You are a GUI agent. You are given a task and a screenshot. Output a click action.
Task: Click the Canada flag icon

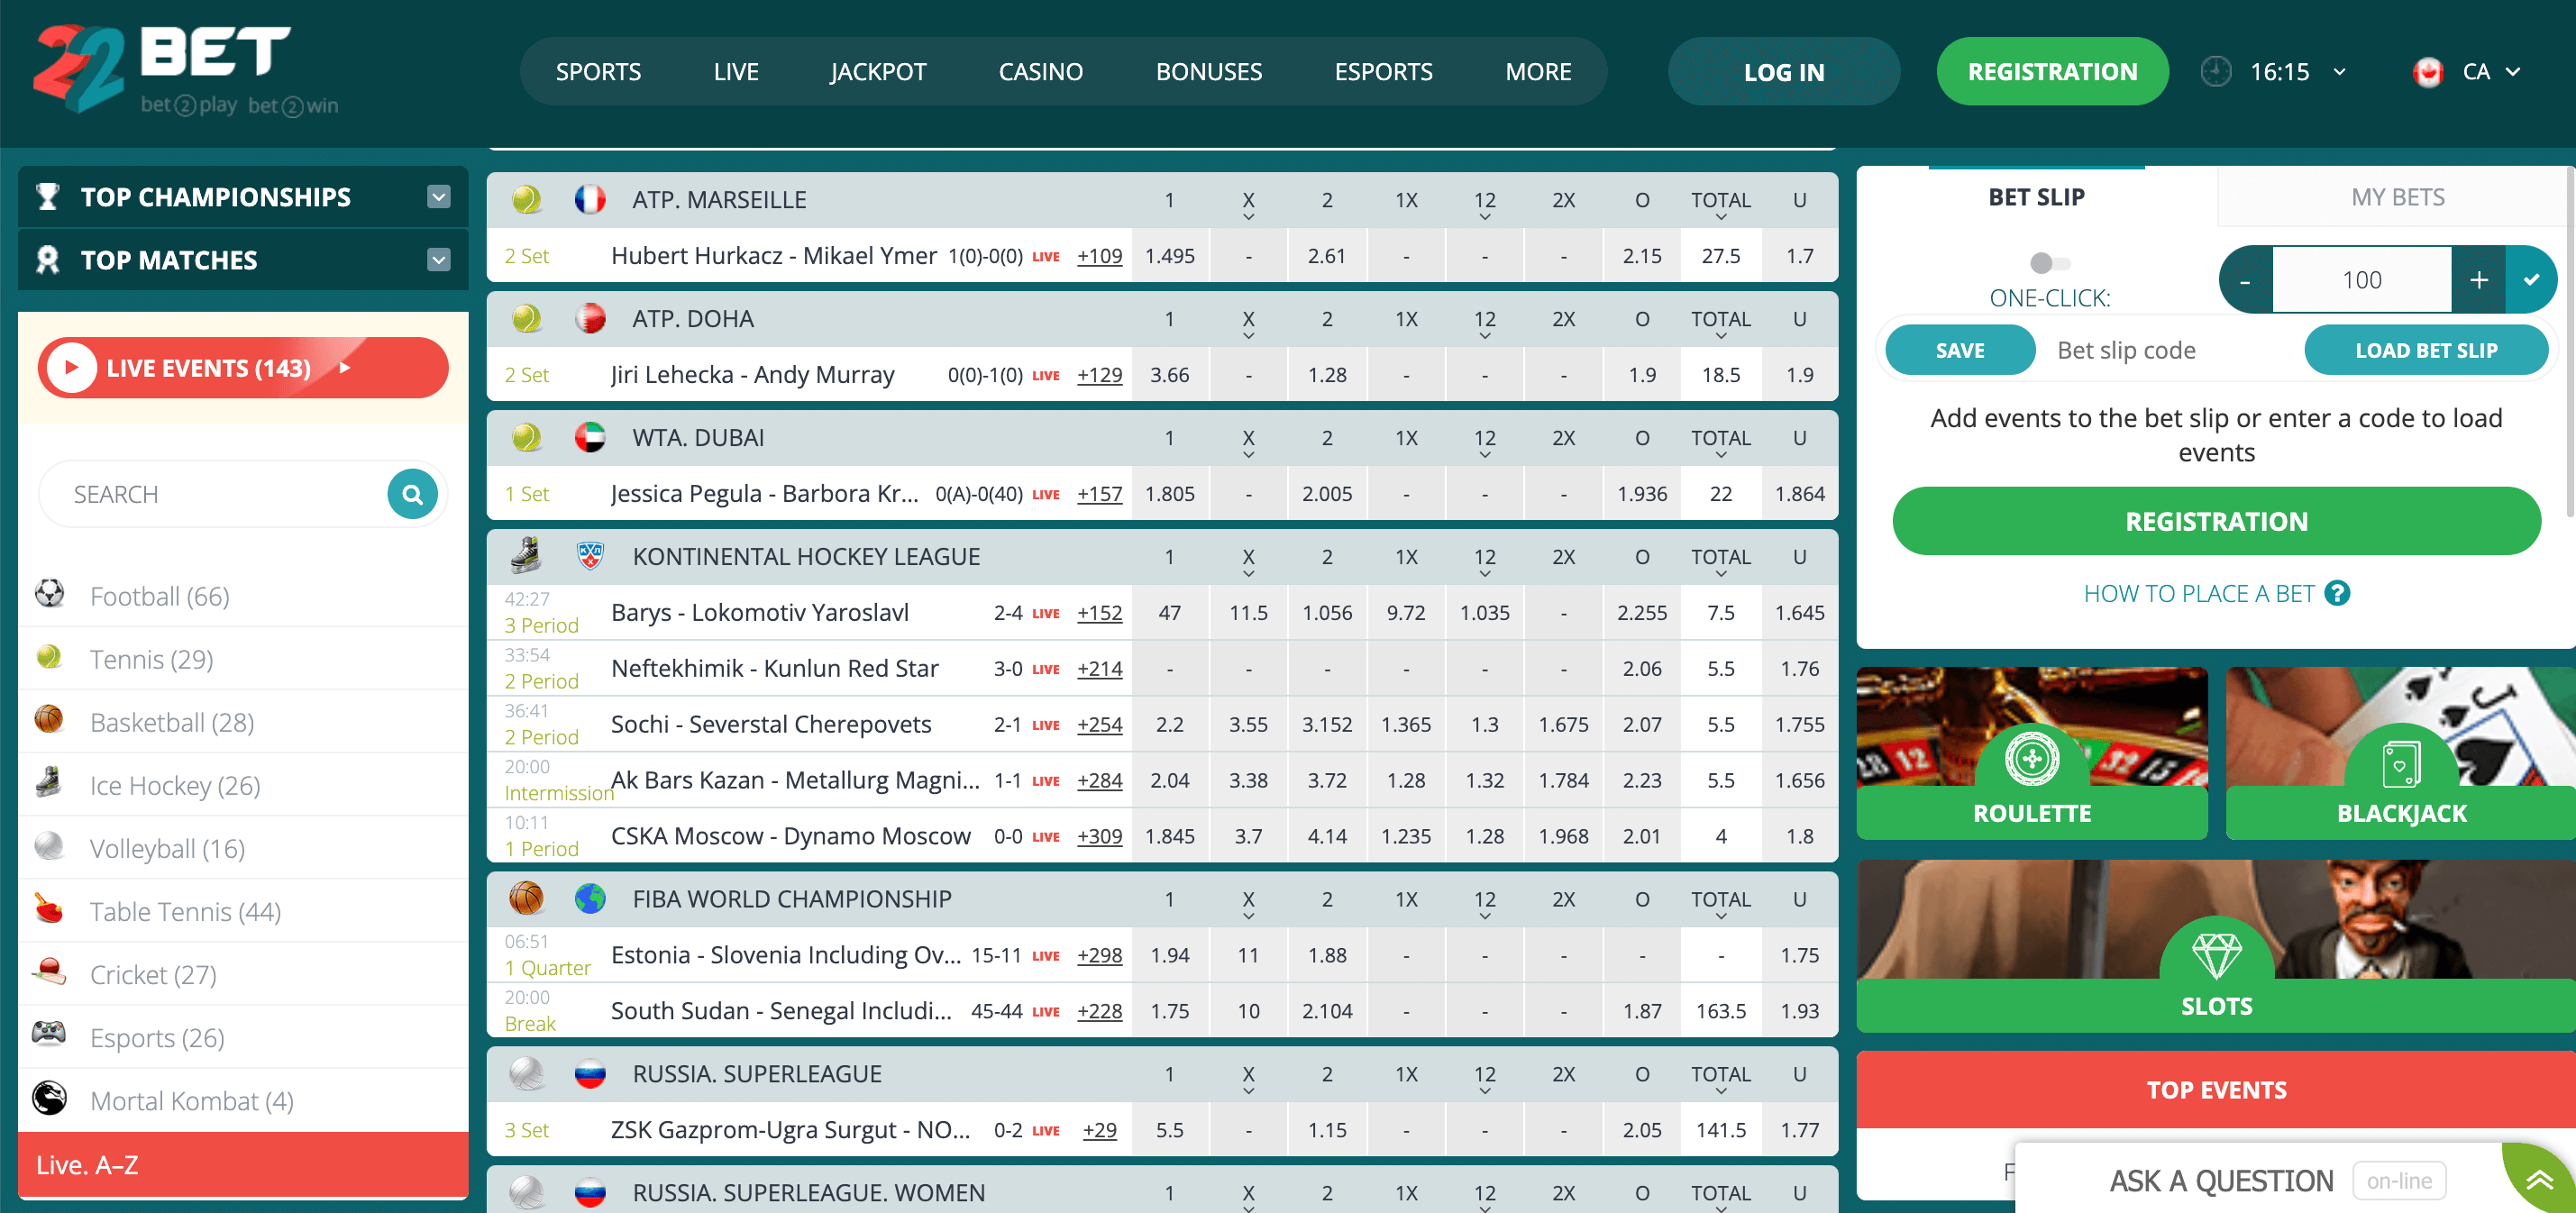[2427, 72]
